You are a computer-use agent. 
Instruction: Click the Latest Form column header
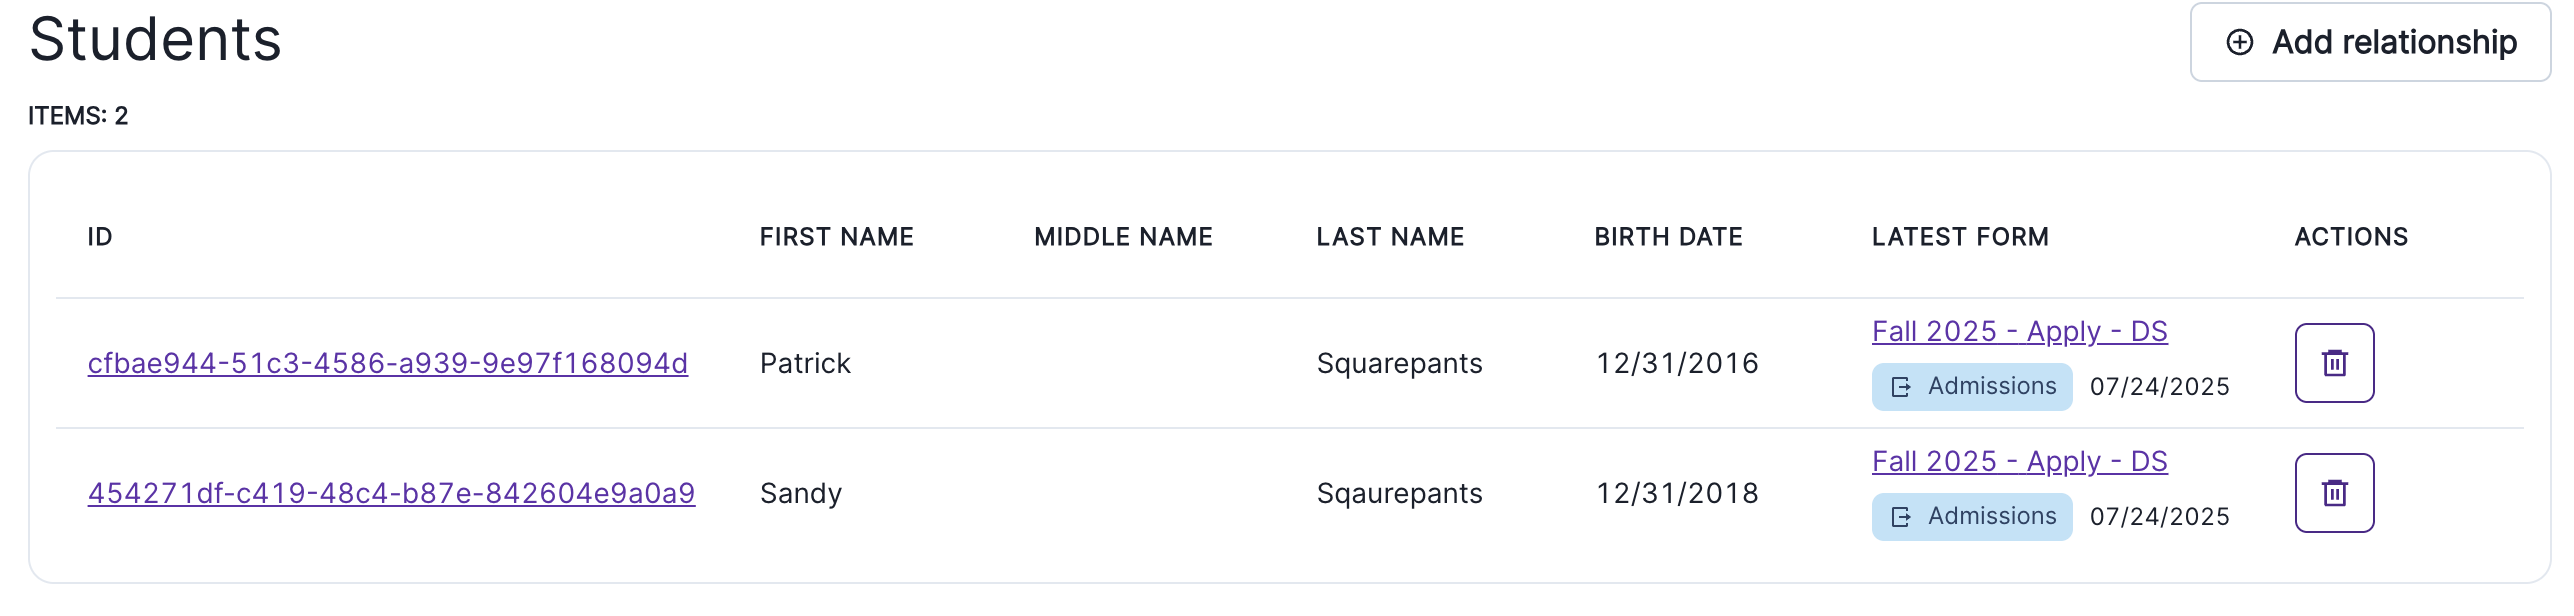(1960, 237)
